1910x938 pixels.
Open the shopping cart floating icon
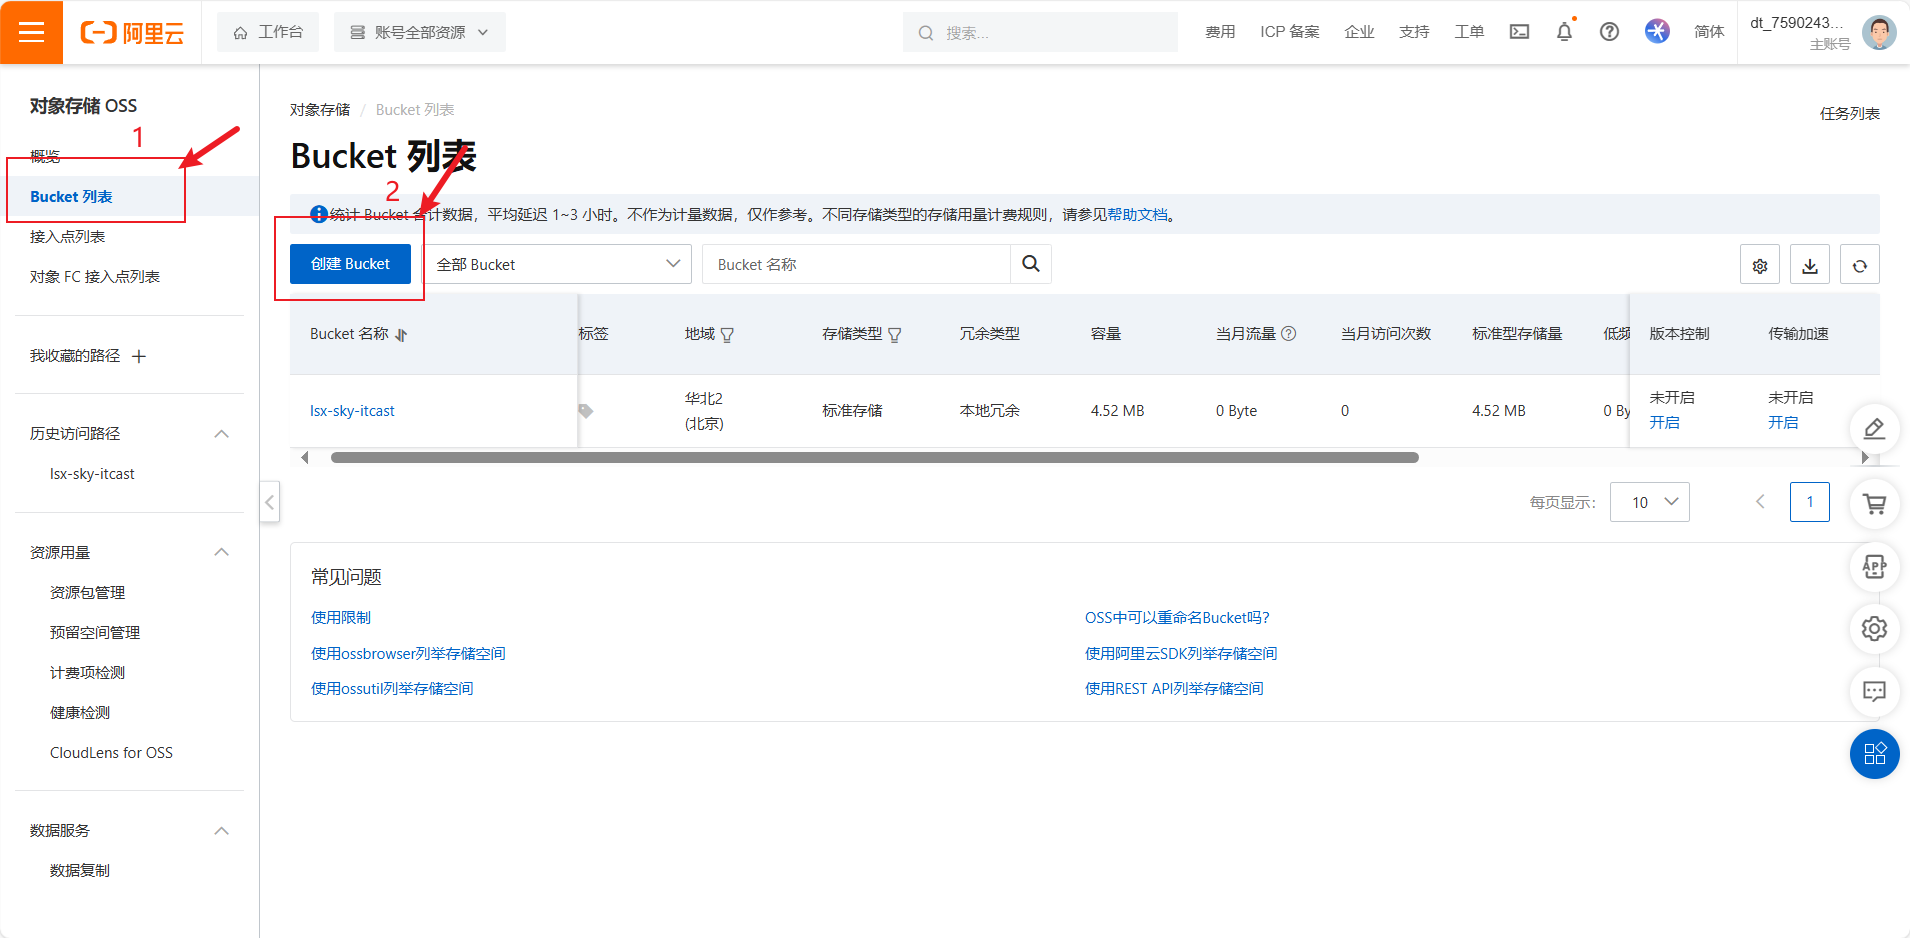pos(1875,504)
